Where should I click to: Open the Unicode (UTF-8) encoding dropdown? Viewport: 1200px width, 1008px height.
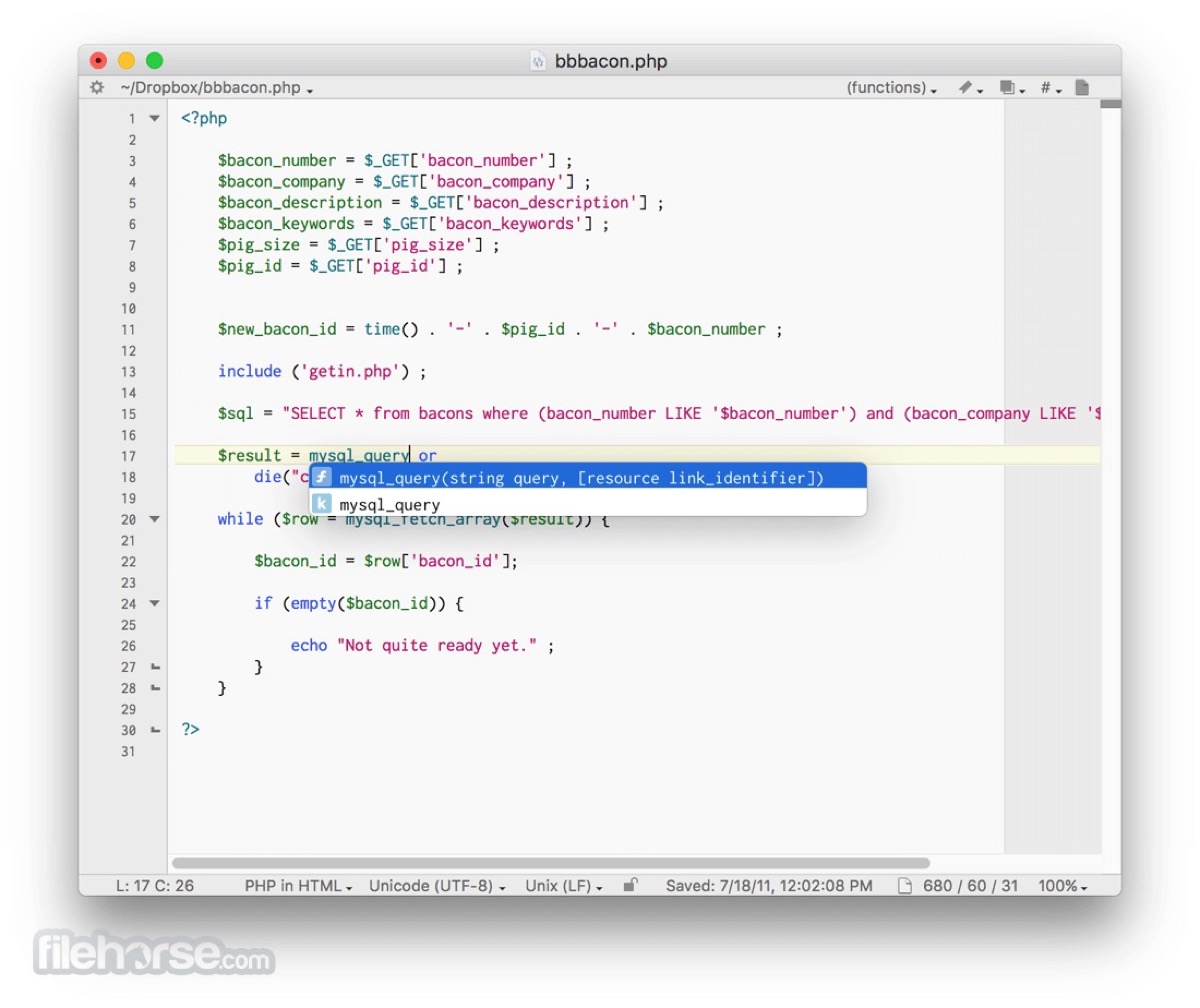[x=435, y=885]
